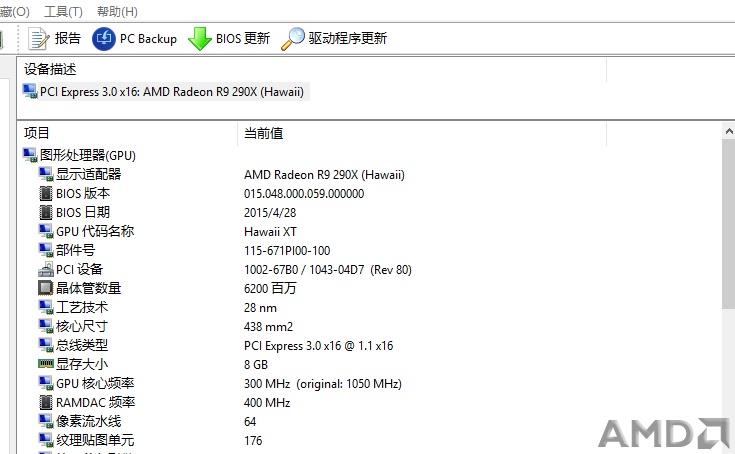
Task: Click the value 300 MHz (original: 1050 MHz)
Action: point(322,384)
